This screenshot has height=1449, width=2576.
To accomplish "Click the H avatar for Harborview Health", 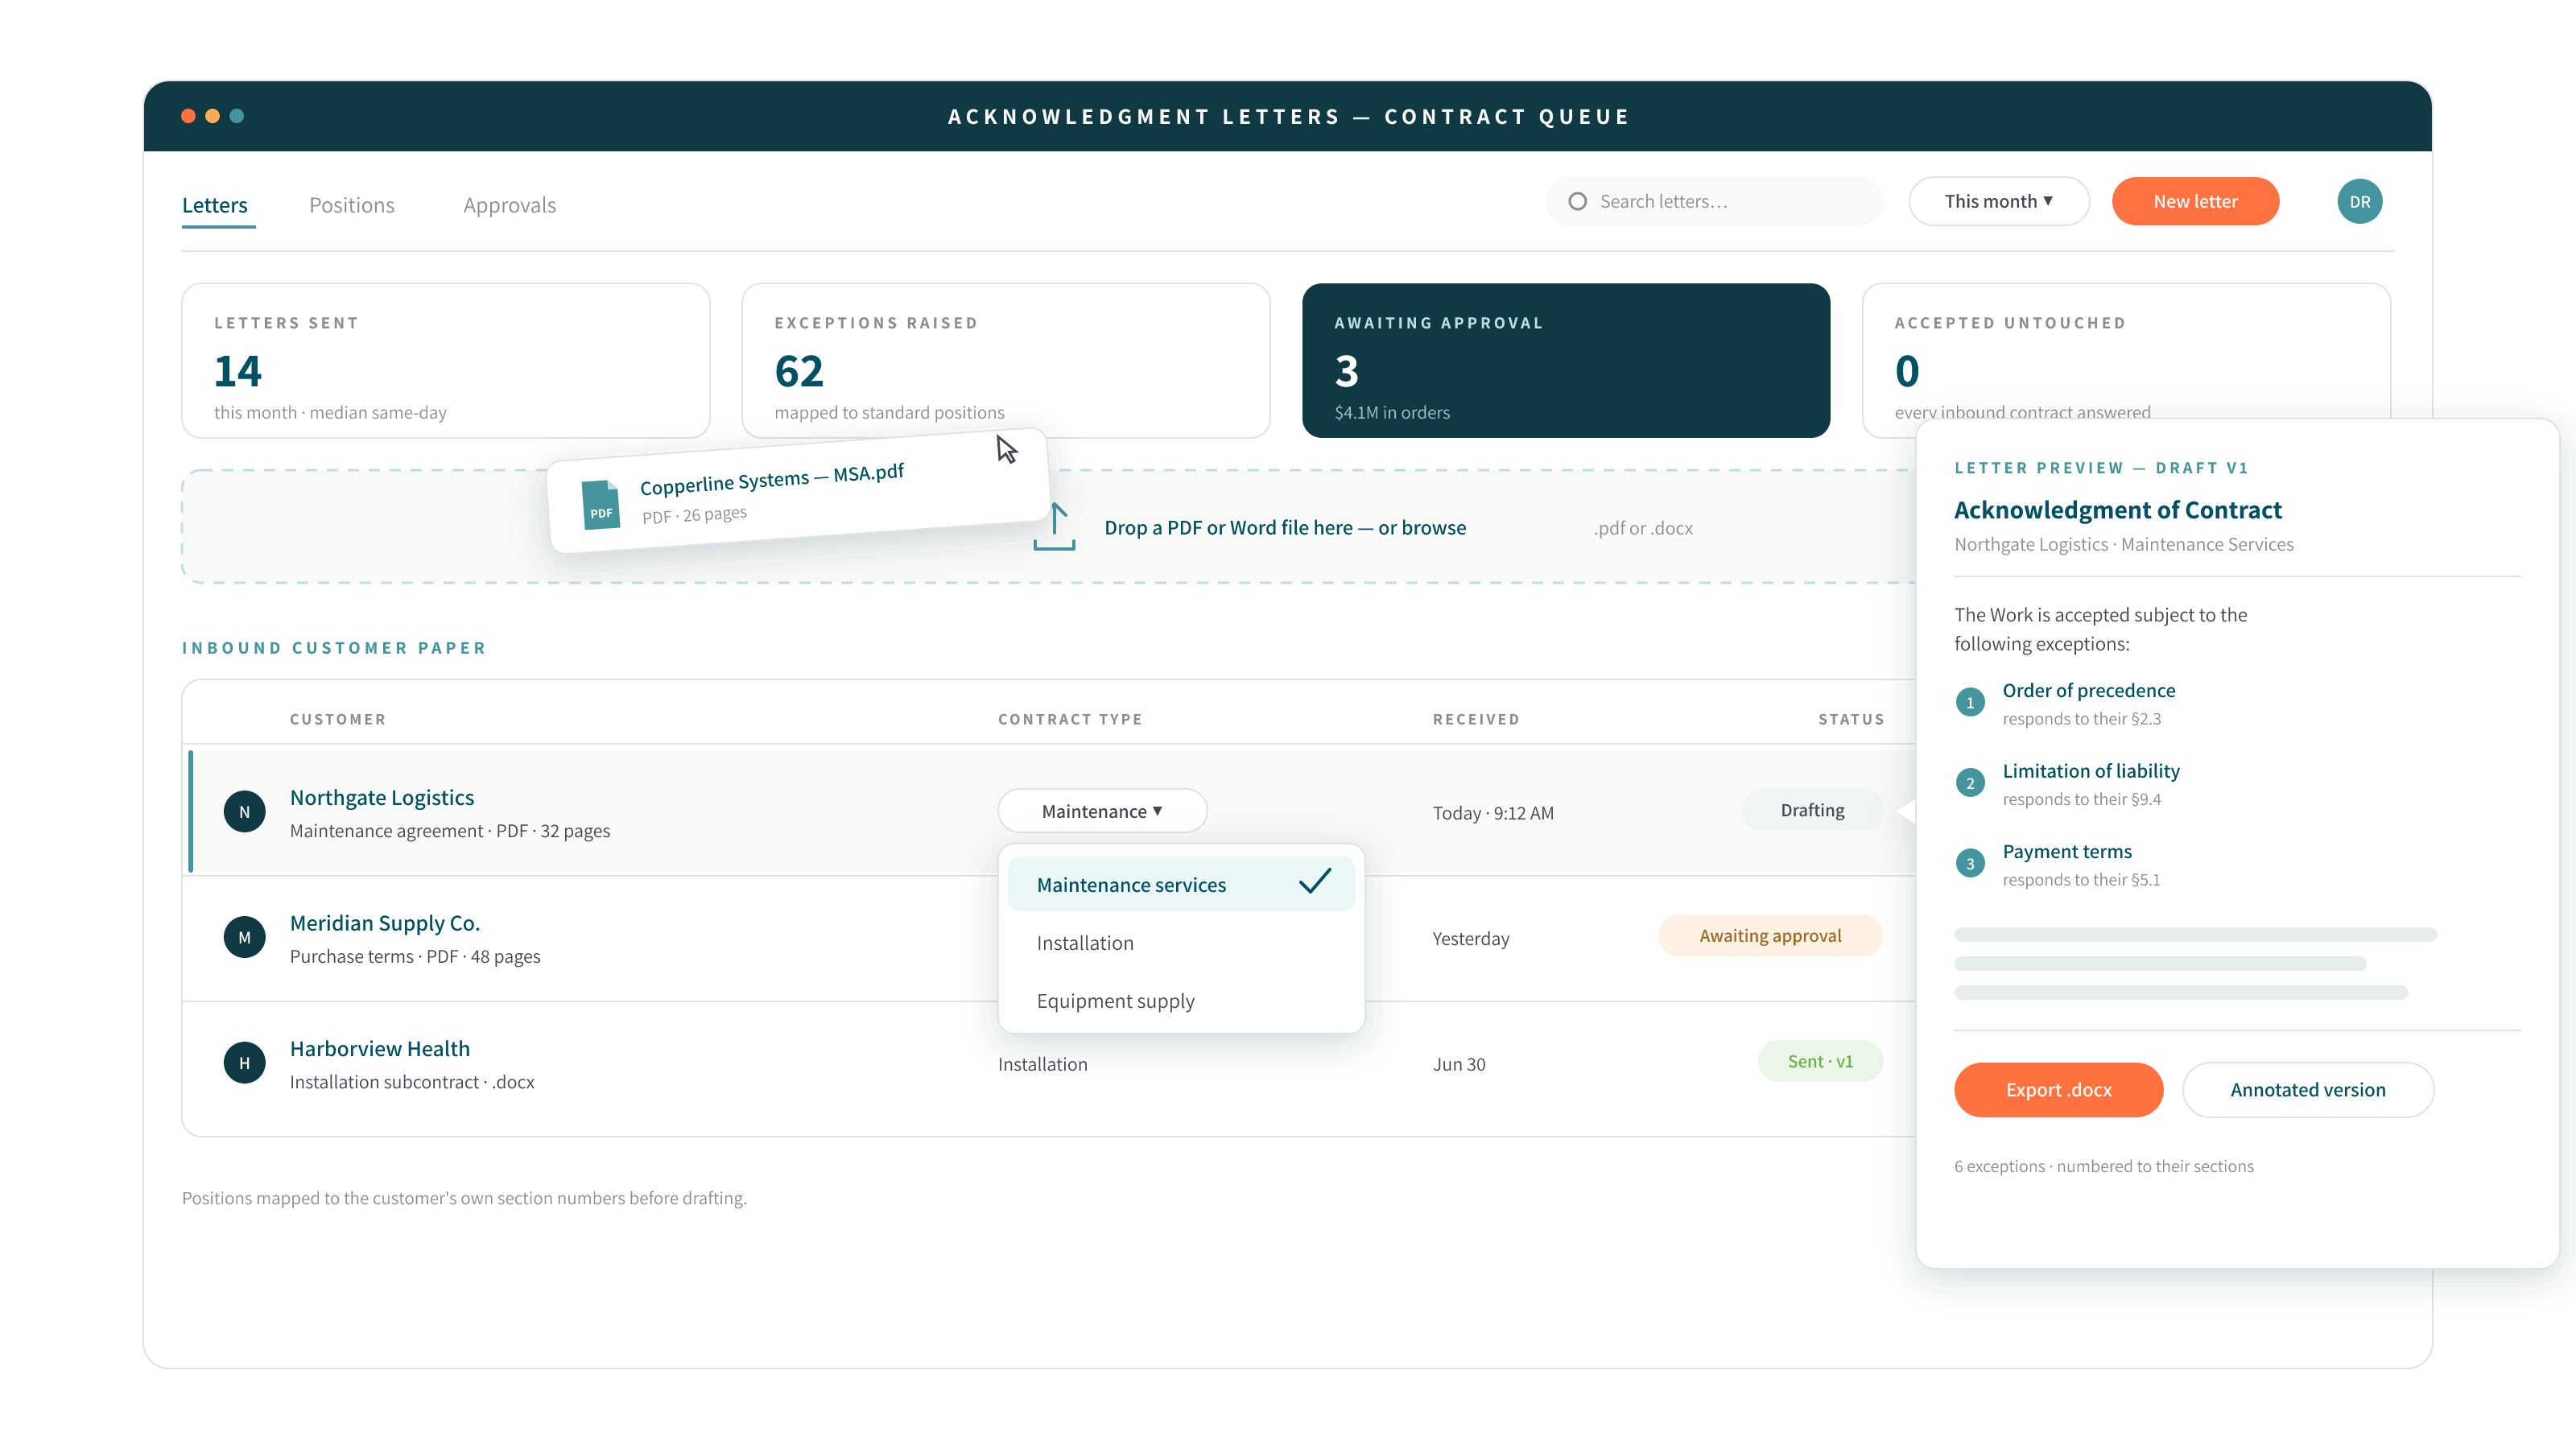I will [x=244, y=1063].
